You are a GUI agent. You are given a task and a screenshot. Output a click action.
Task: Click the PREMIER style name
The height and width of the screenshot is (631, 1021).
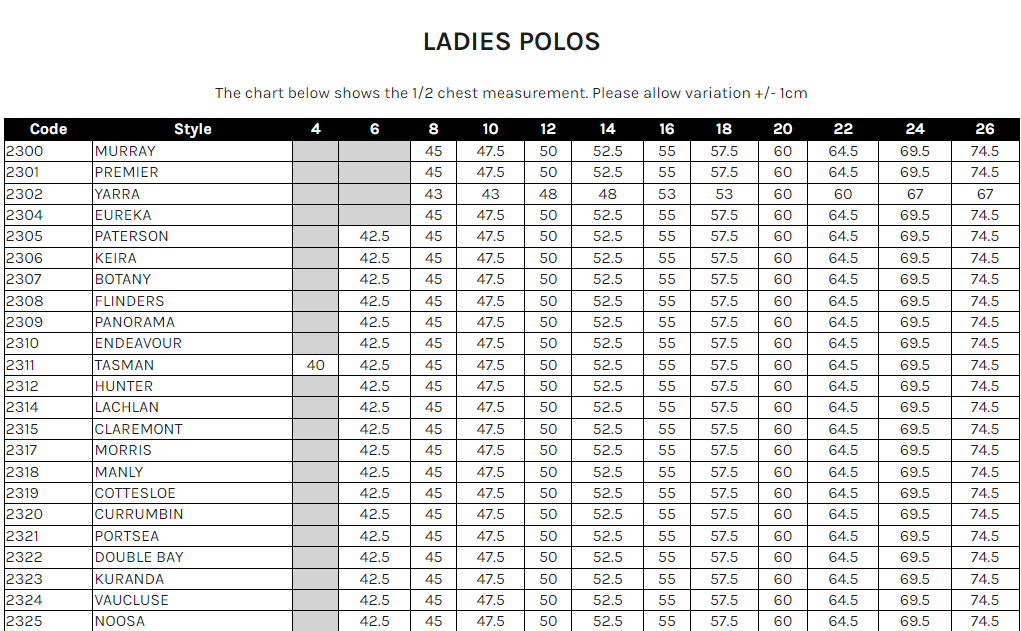pos(126,172)
